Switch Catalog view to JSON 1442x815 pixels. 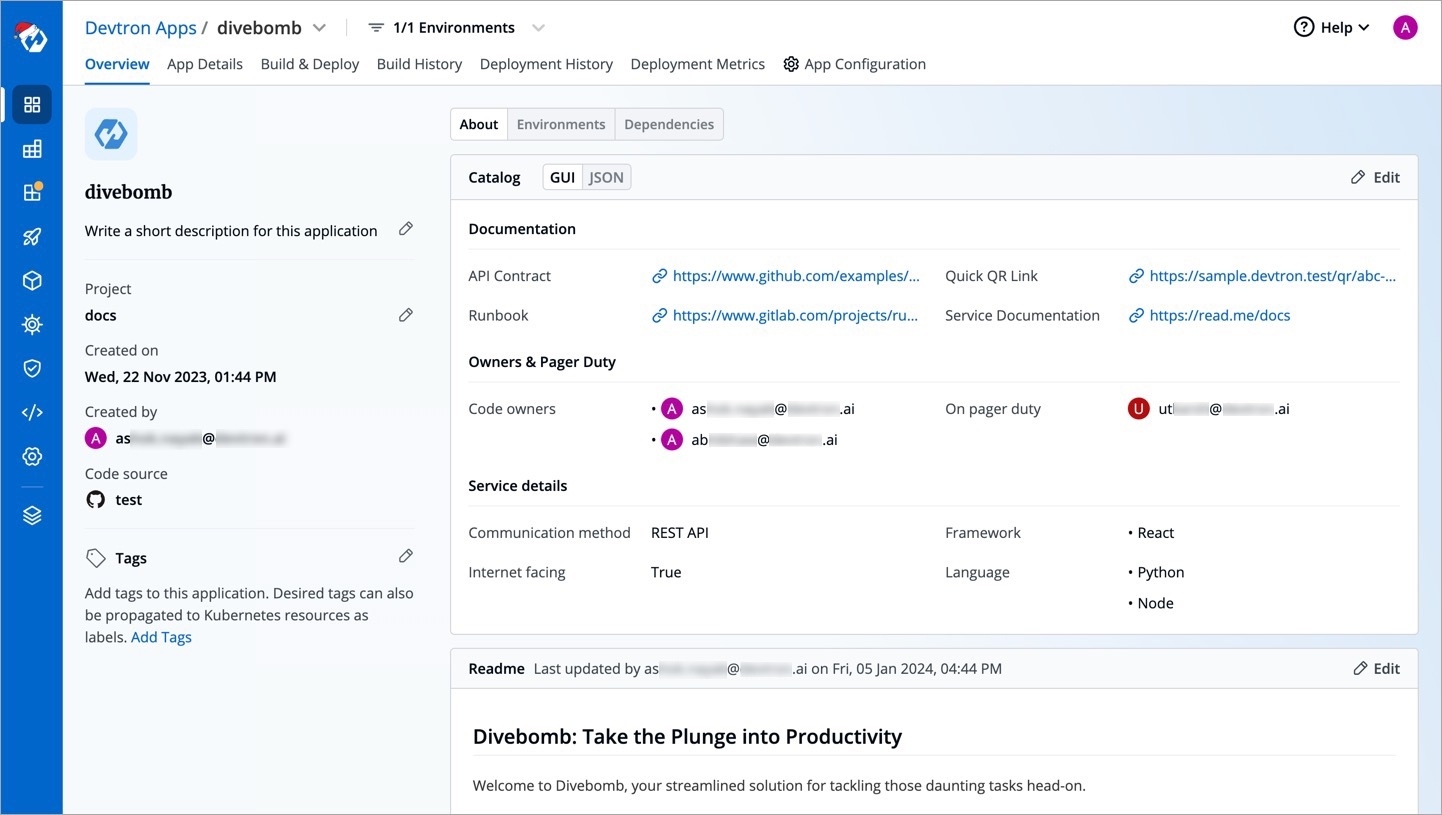pos(606,178)
